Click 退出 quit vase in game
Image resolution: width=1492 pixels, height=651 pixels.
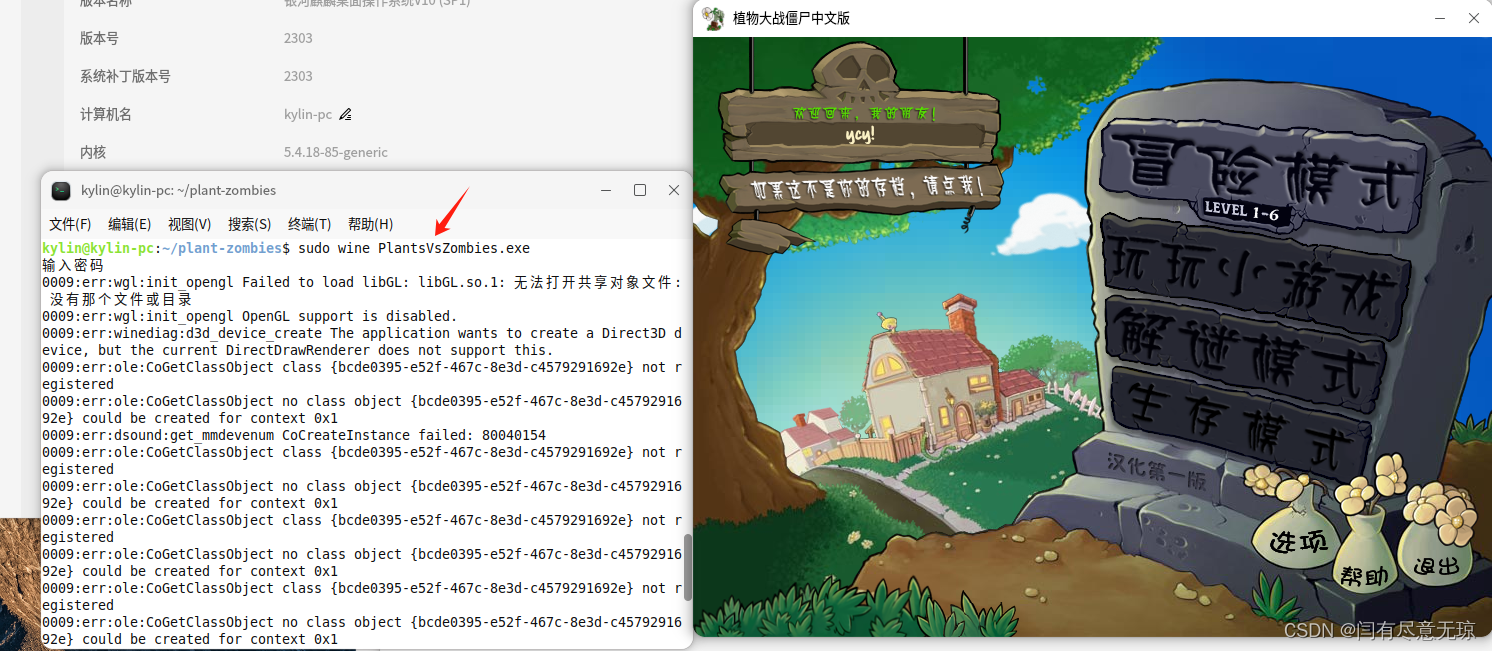pyautogui.click(x=1436, y=566)
